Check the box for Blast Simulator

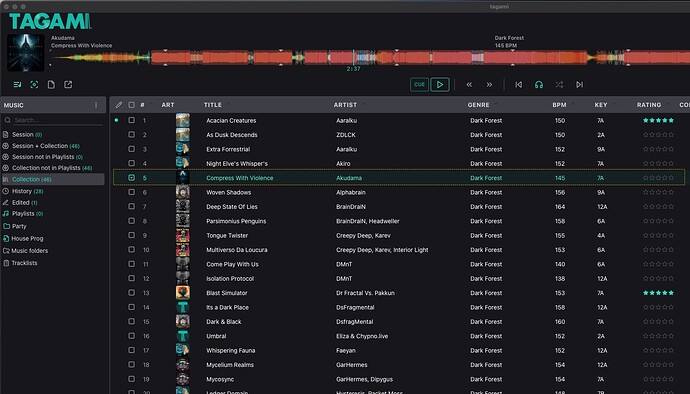point(131,293)
